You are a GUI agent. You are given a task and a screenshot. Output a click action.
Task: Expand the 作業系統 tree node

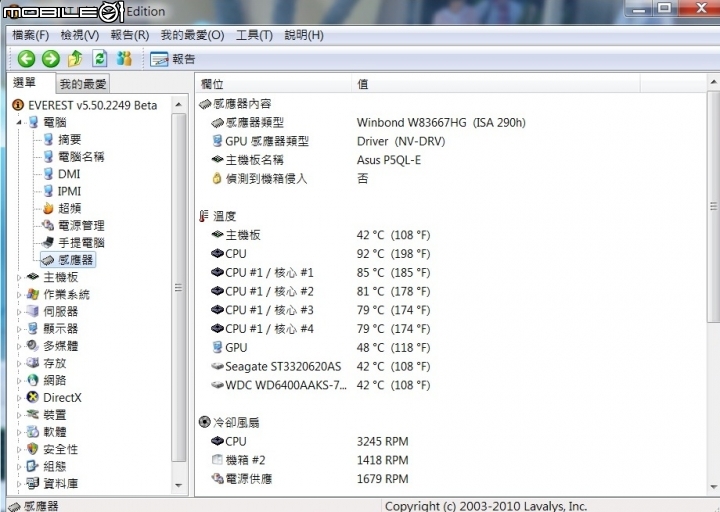coord(19,294)
